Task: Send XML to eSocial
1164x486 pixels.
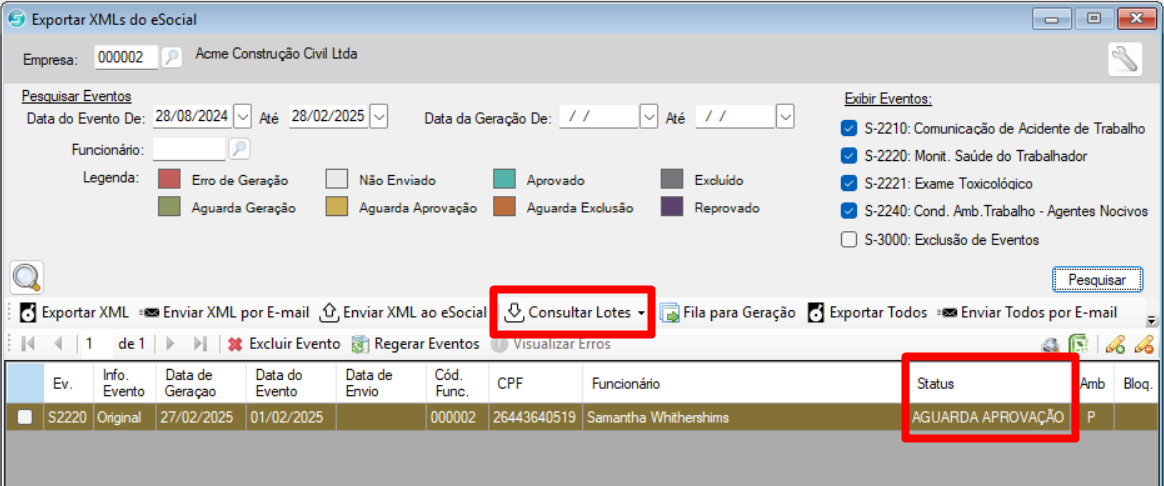Action: [x=329, y=313]
